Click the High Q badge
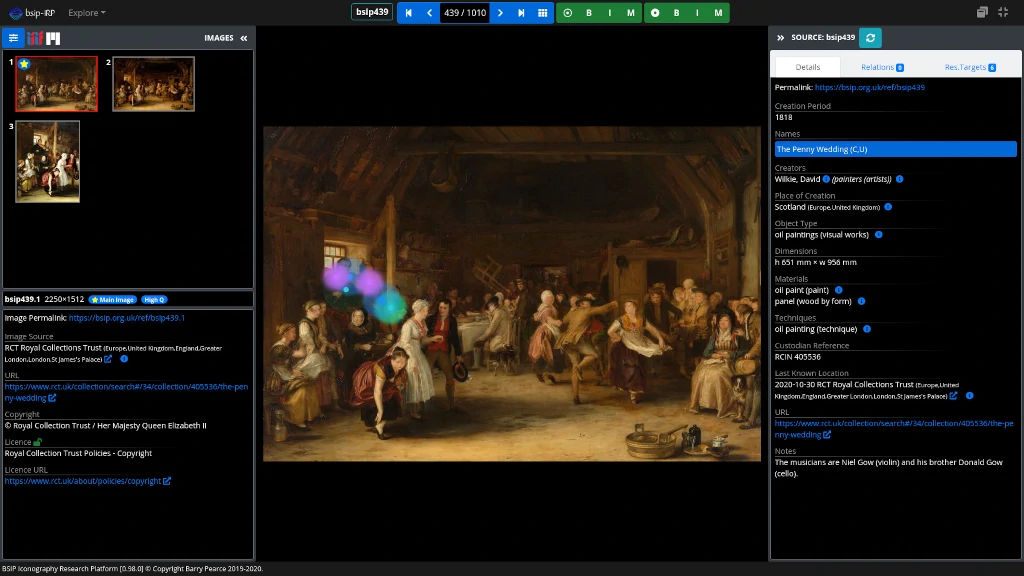Image resolution: width=1024 pixels, height=576 pixels. pyautogui.click(x=154, y=300)
